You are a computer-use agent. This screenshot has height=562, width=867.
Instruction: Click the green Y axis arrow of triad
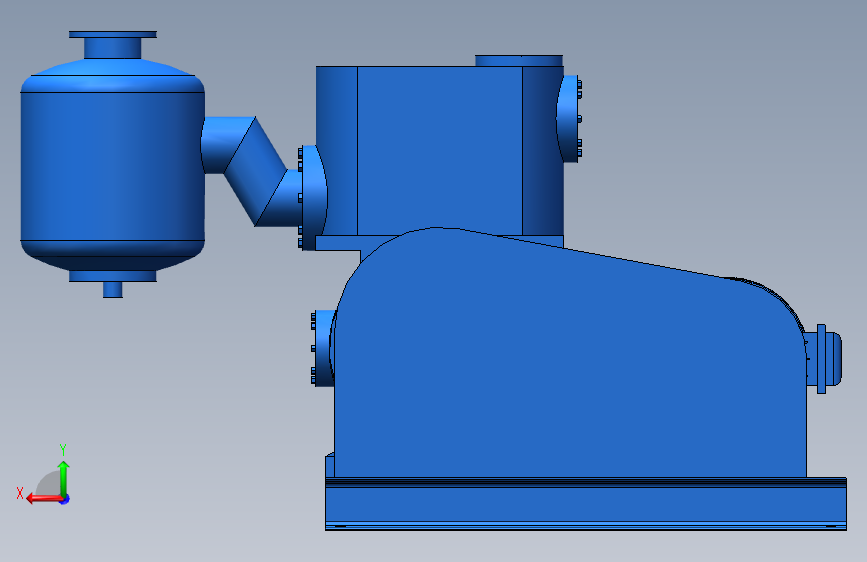pos(64,478)
